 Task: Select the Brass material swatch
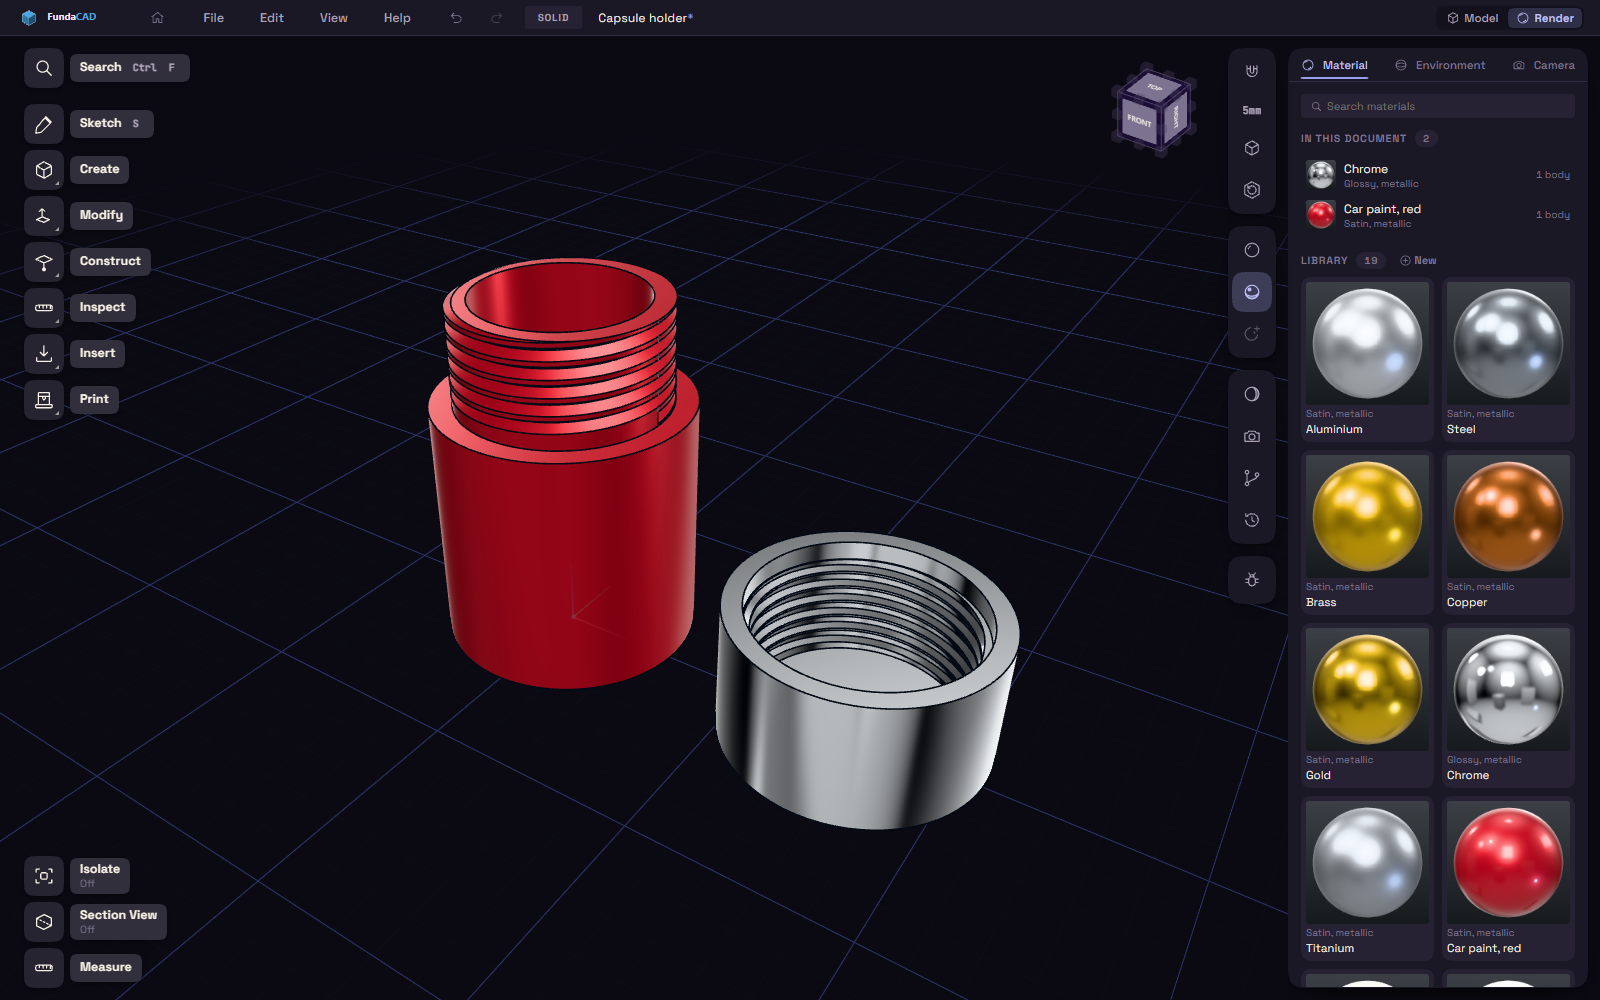pos(1367,532)
